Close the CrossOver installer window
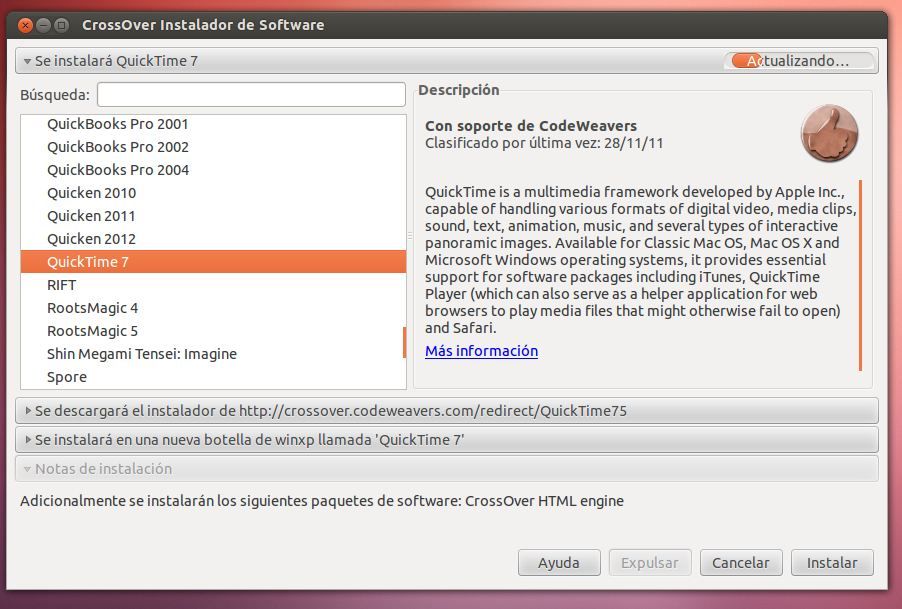Screen dimensions: 902x609 click(x=25, y=25)
